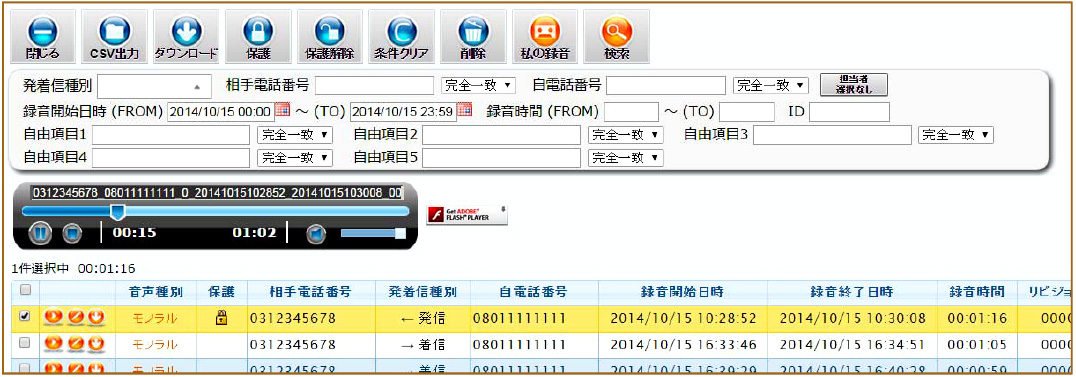Focus the 自由項目3 text field
1076x377 pixels.
tap(832, 135)
